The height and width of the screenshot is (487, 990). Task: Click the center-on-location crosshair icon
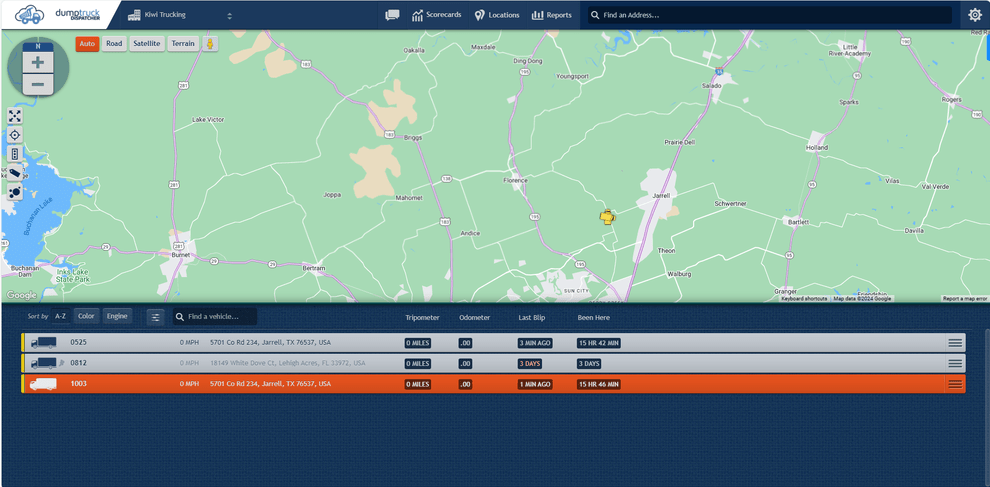tap(15, 135)
